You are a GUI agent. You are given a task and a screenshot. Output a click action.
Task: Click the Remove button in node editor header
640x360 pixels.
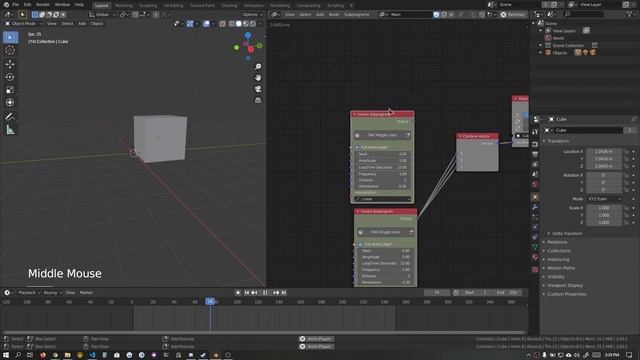512,14
